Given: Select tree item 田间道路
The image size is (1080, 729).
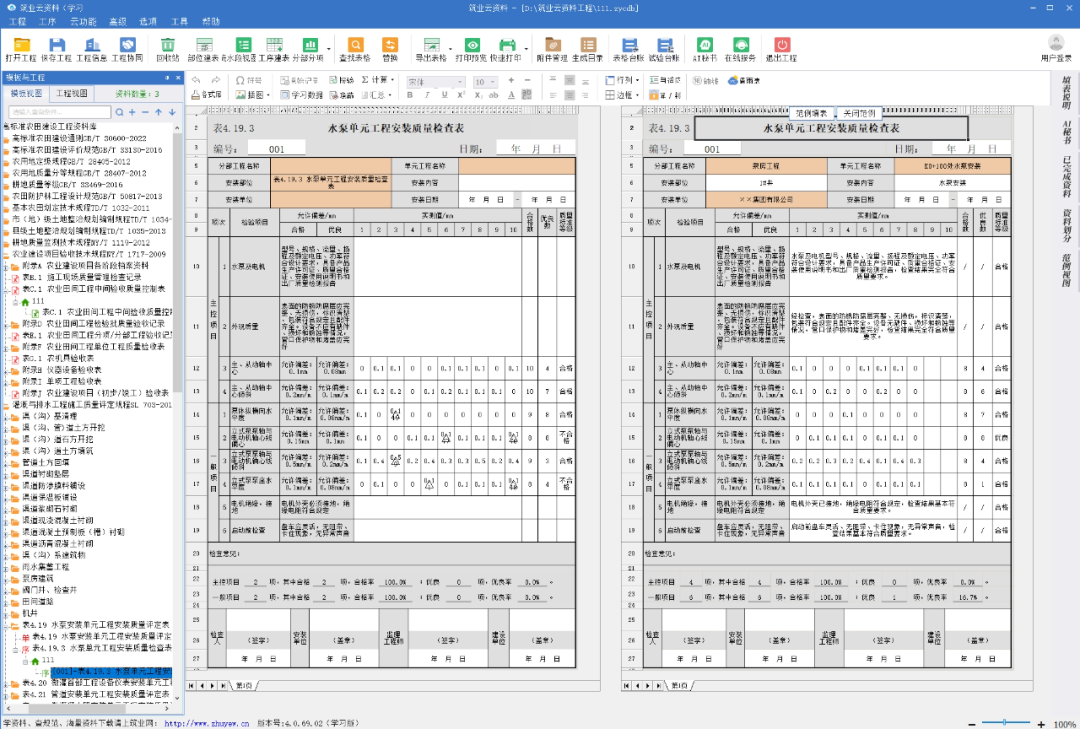Looking at the screenshot, I should (40, 602).
